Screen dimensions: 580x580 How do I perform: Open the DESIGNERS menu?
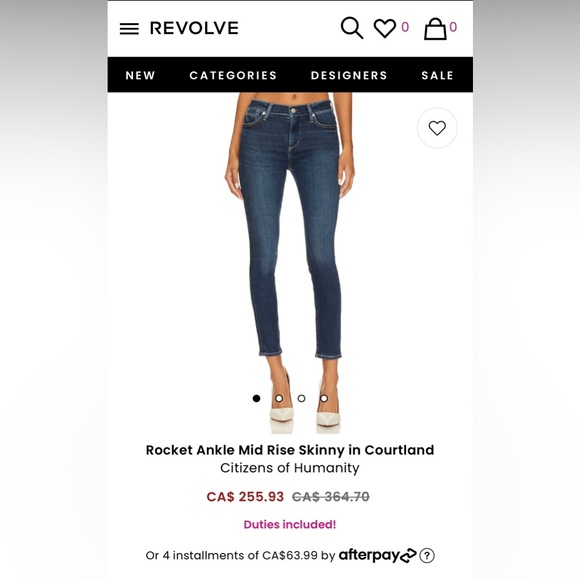(349, 75)
